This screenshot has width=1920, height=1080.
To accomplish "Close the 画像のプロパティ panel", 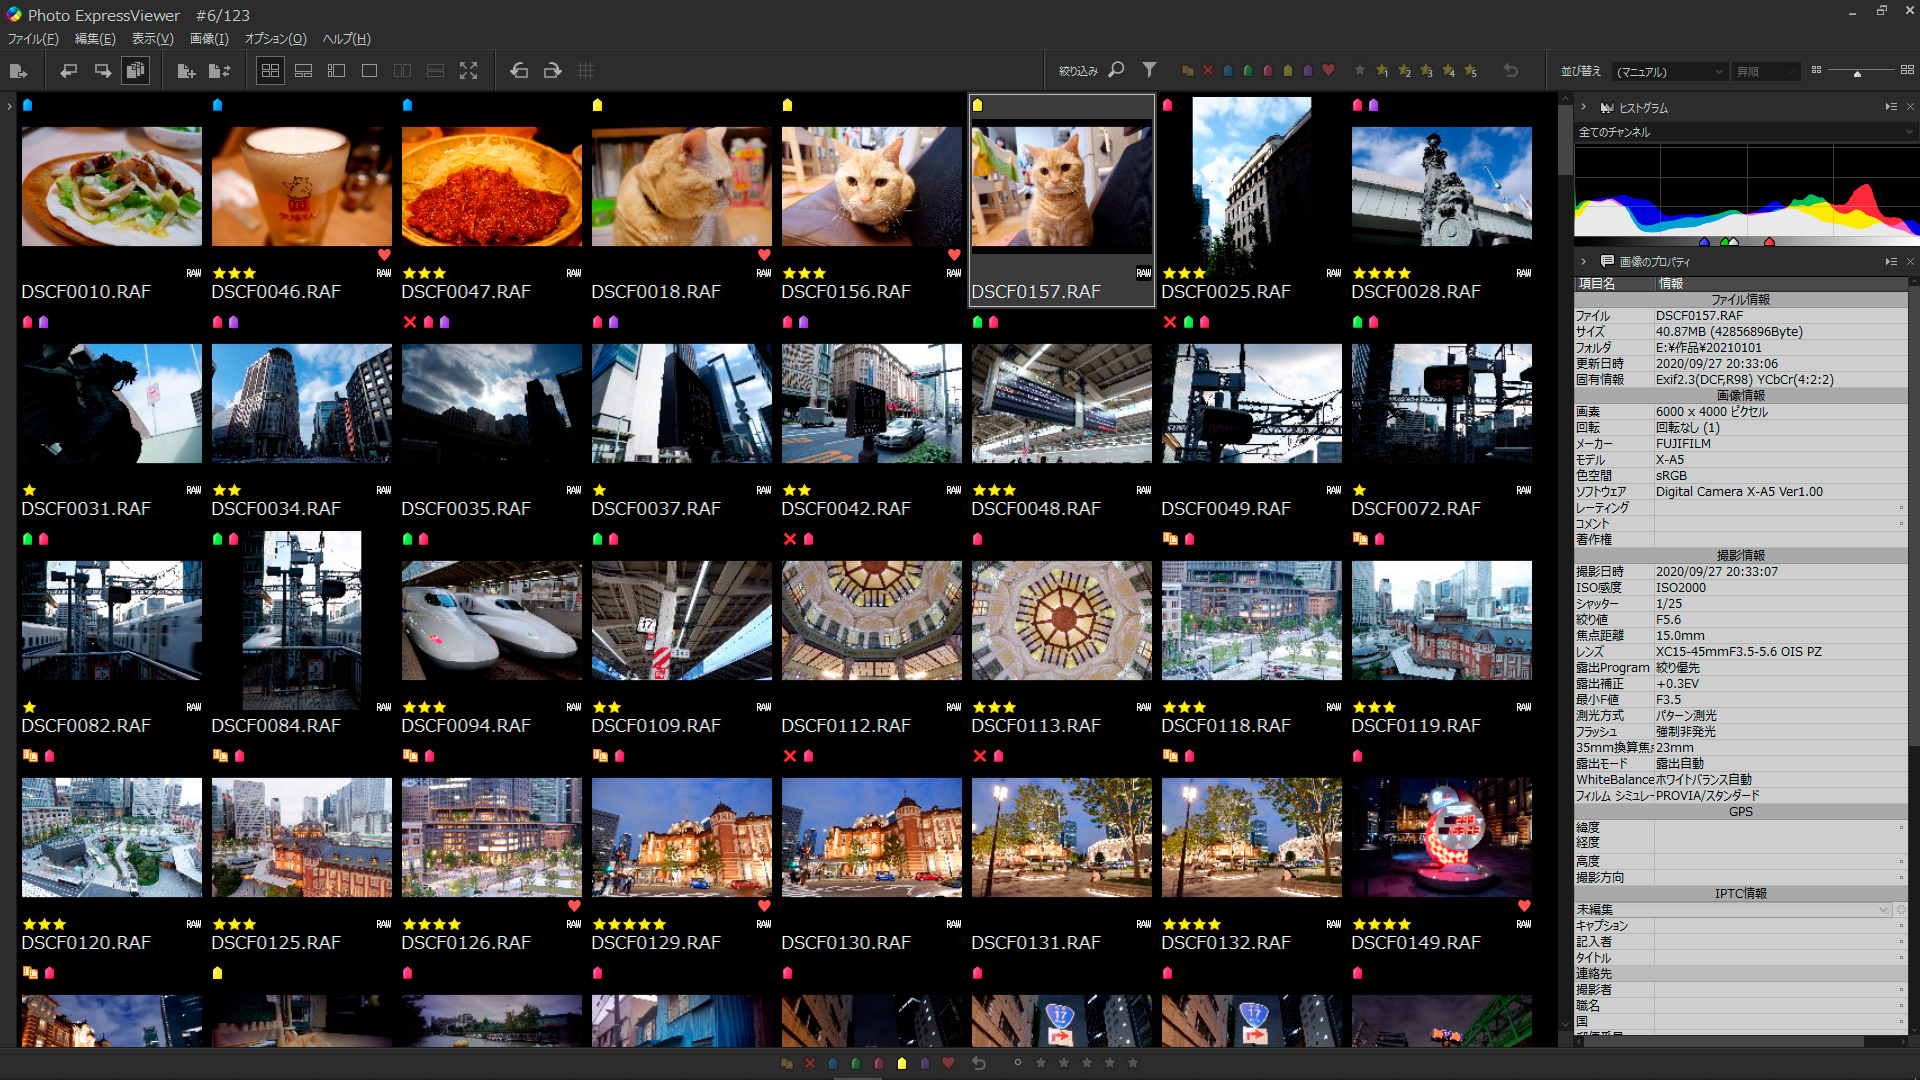I will click(1910, 261).
